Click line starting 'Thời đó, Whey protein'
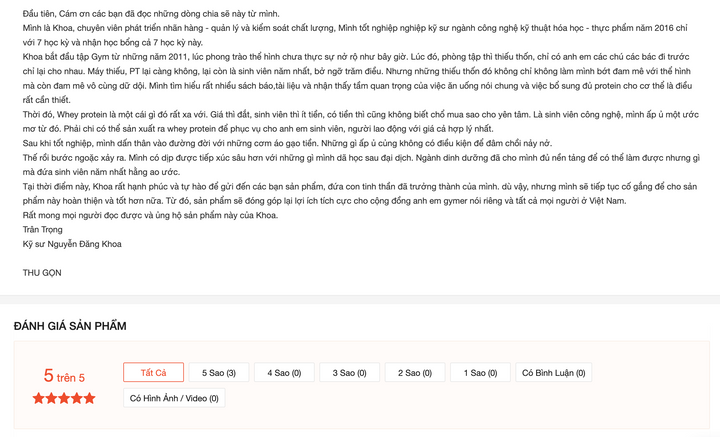720x437 pixels. (360, 114)
